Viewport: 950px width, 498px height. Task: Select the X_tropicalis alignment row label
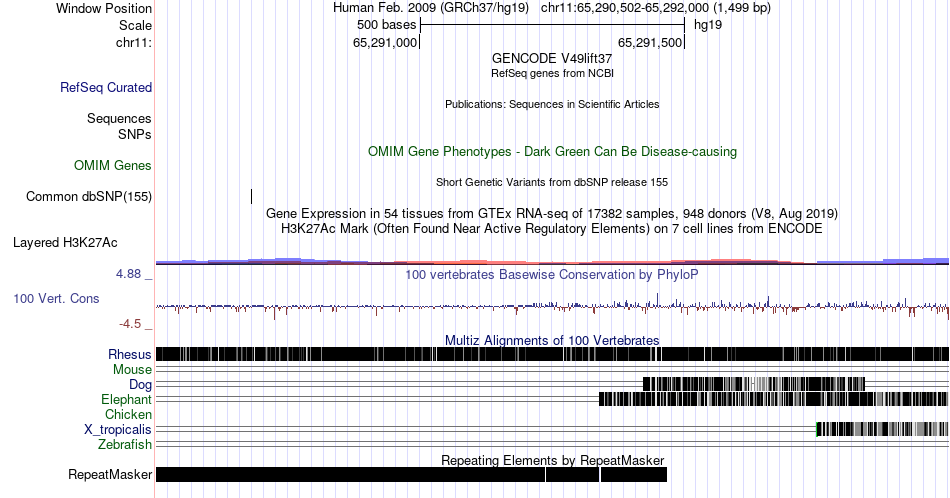pyautogui.click(x=118, y=430)
